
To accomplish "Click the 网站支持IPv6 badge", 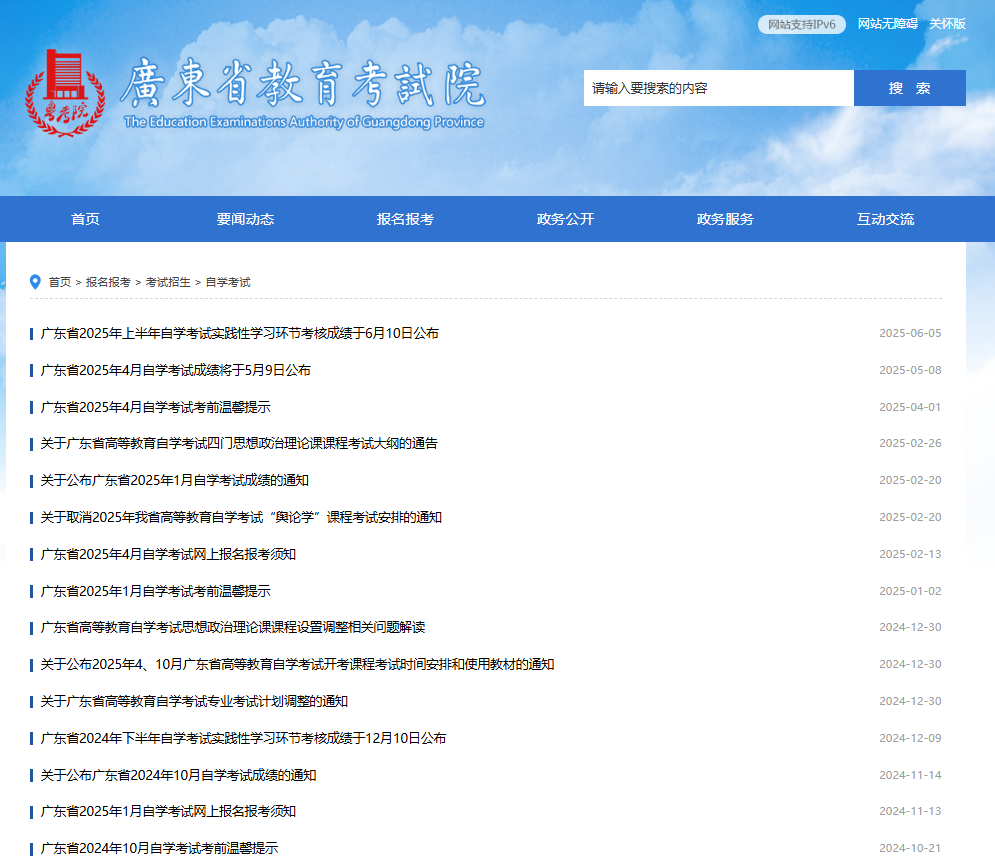I will [x=802, y=24].
